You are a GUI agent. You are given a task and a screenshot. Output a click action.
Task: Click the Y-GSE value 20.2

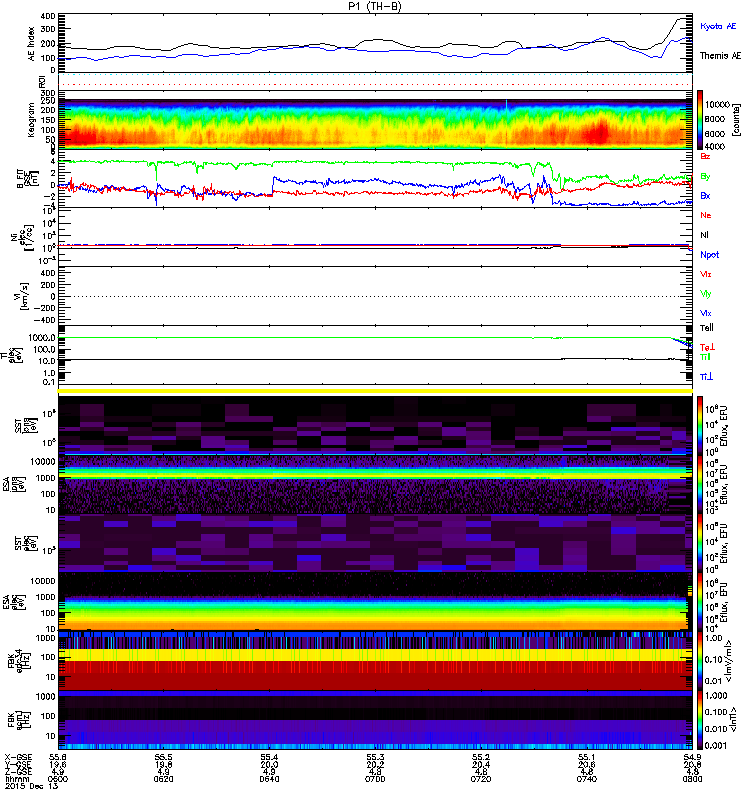pos(375,764)
